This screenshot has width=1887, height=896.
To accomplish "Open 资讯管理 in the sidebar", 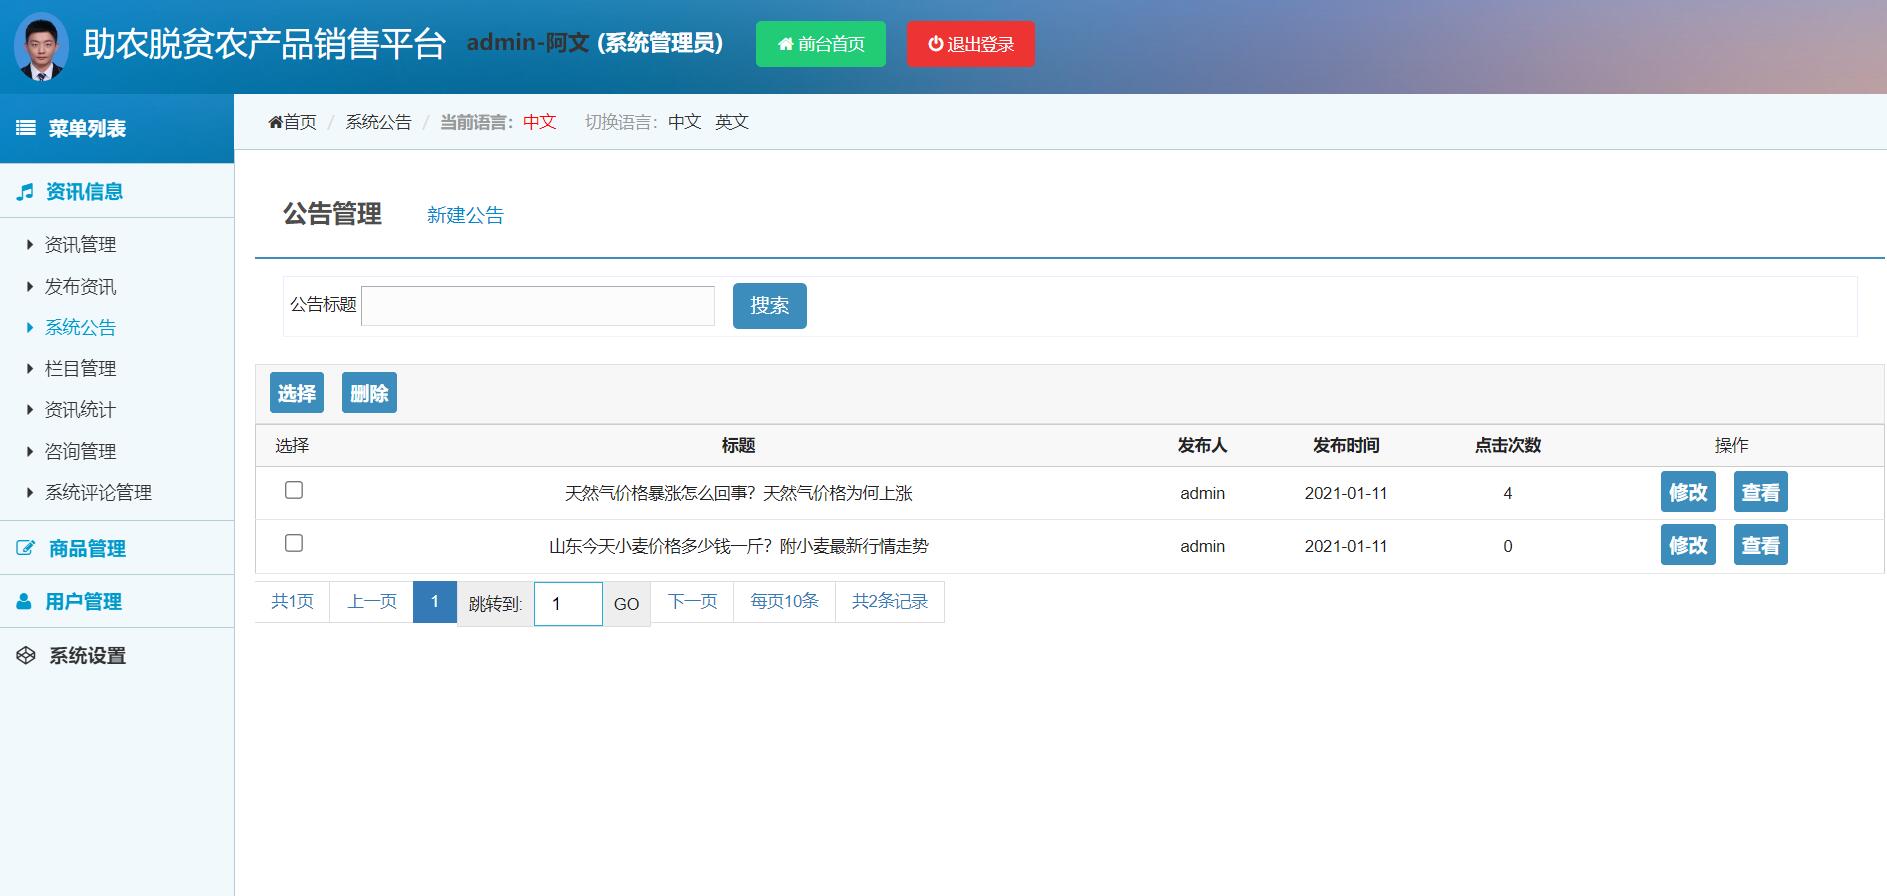I will tap(80, 245).
